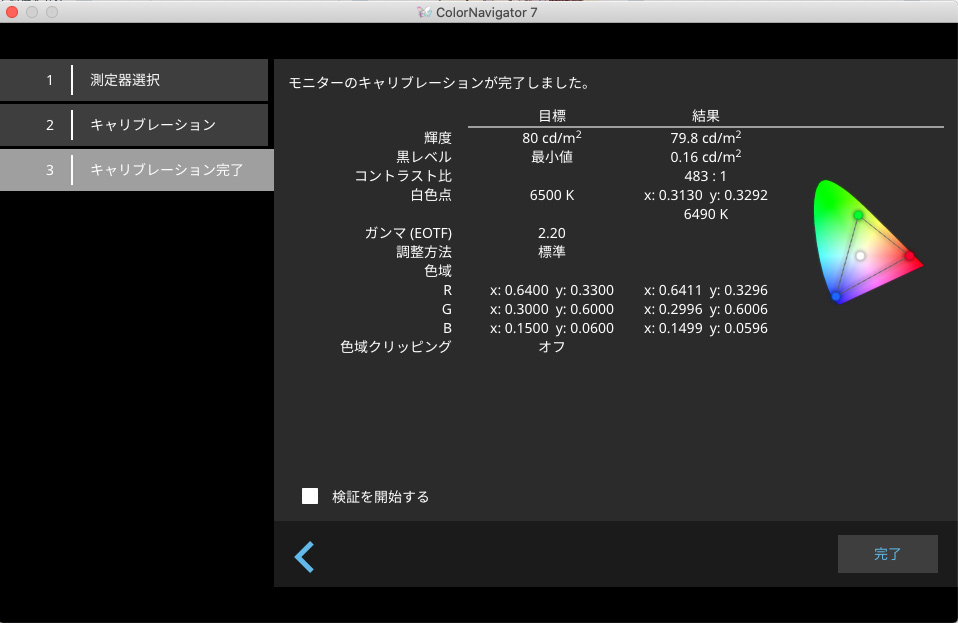Enable the 検証を開始する checkbox
958x623 pixels.
click(x=310, y=496)
